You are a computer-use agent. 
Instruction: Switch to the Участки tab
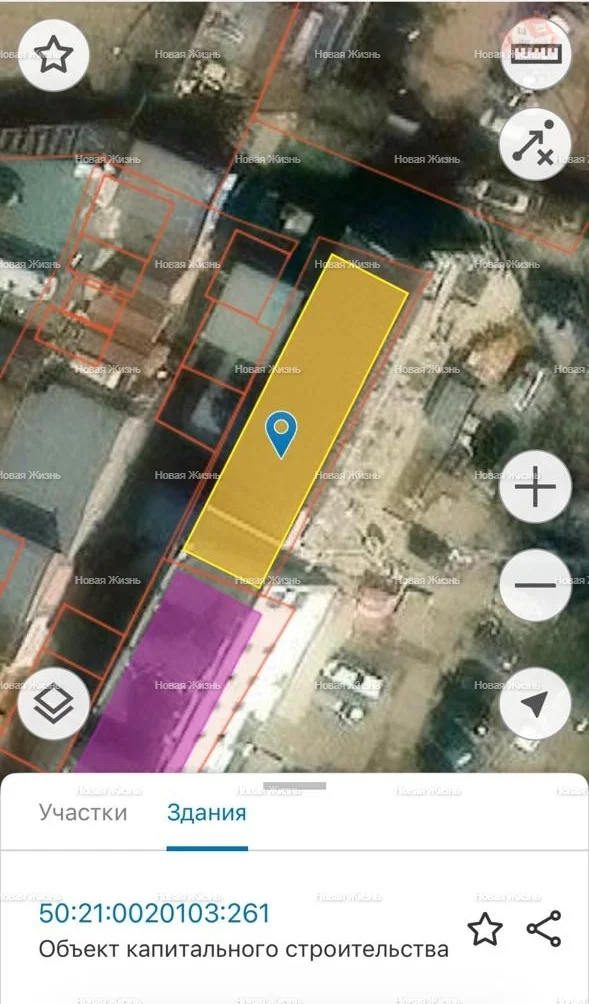(83, 813)
